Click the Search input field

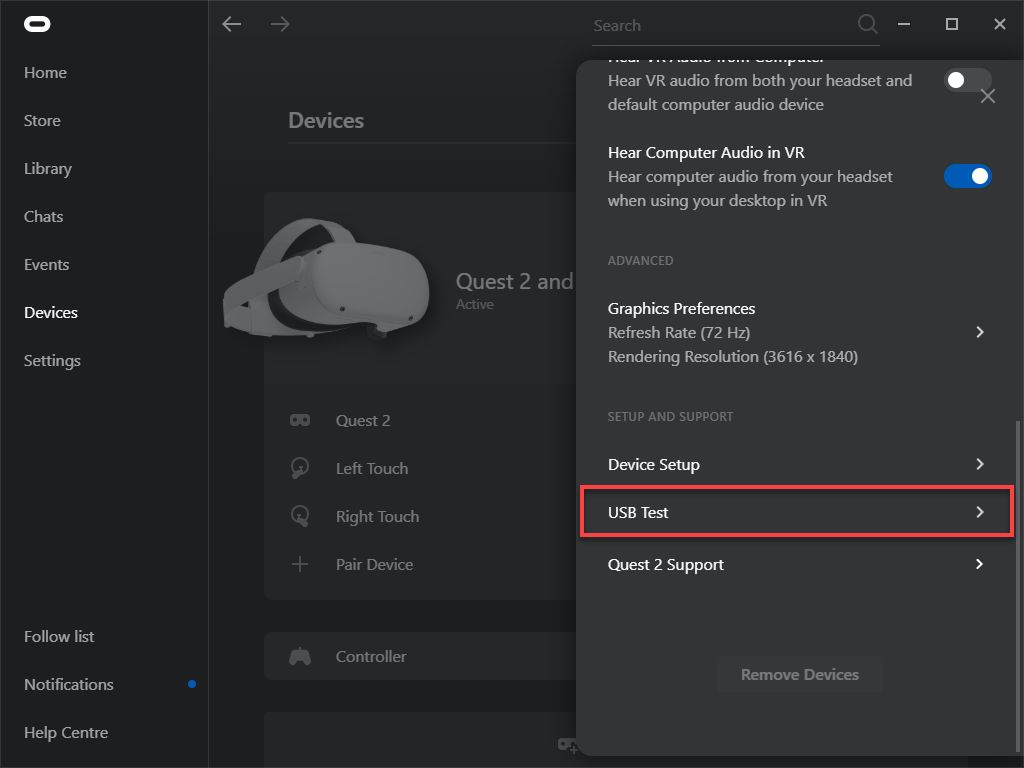(720, 26)
